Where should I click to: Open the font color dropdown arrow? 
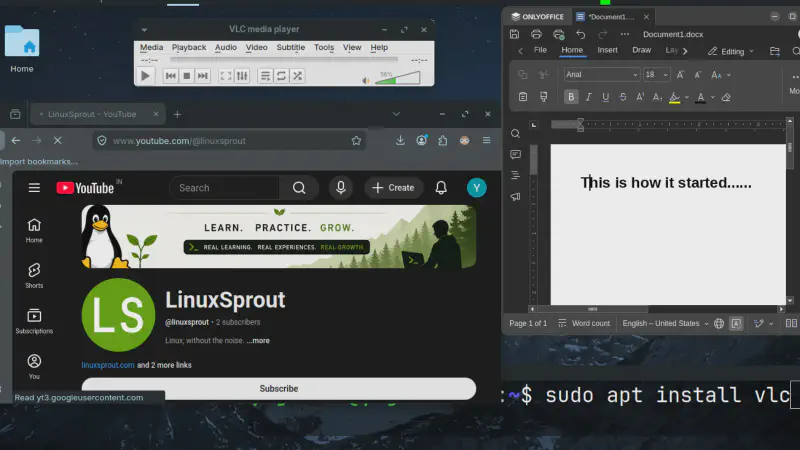coord(713,97)
